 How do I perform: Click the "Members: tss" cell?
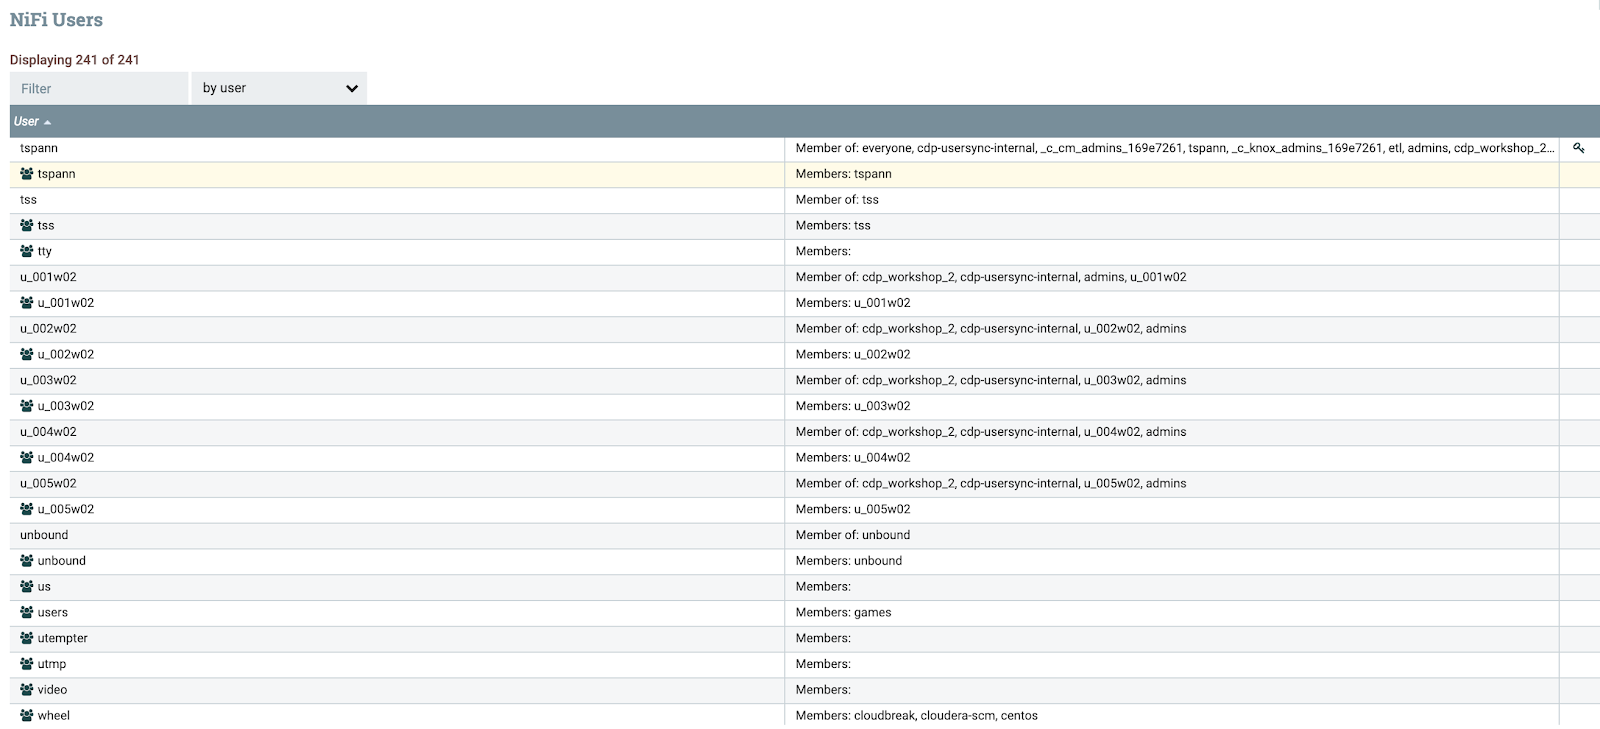pyautogui.click(x=1172, y=226)
